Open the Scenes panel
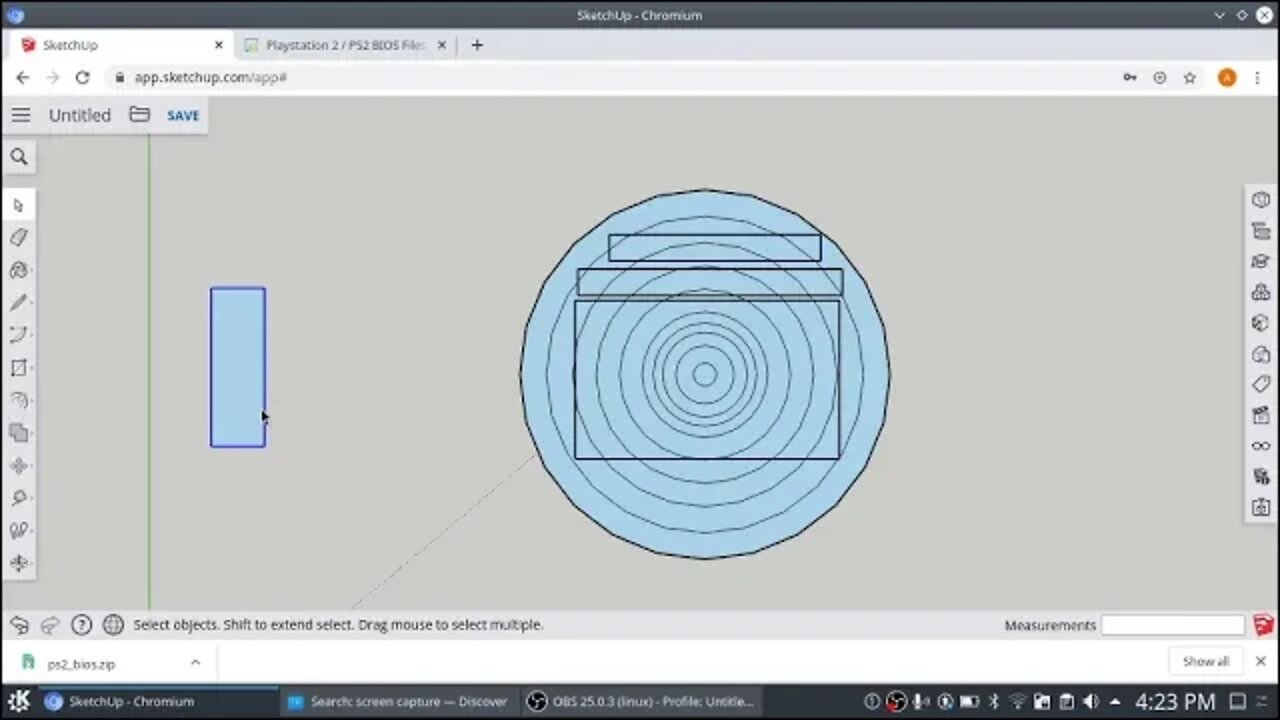The image size is (1280, 720). (1261, 416)
